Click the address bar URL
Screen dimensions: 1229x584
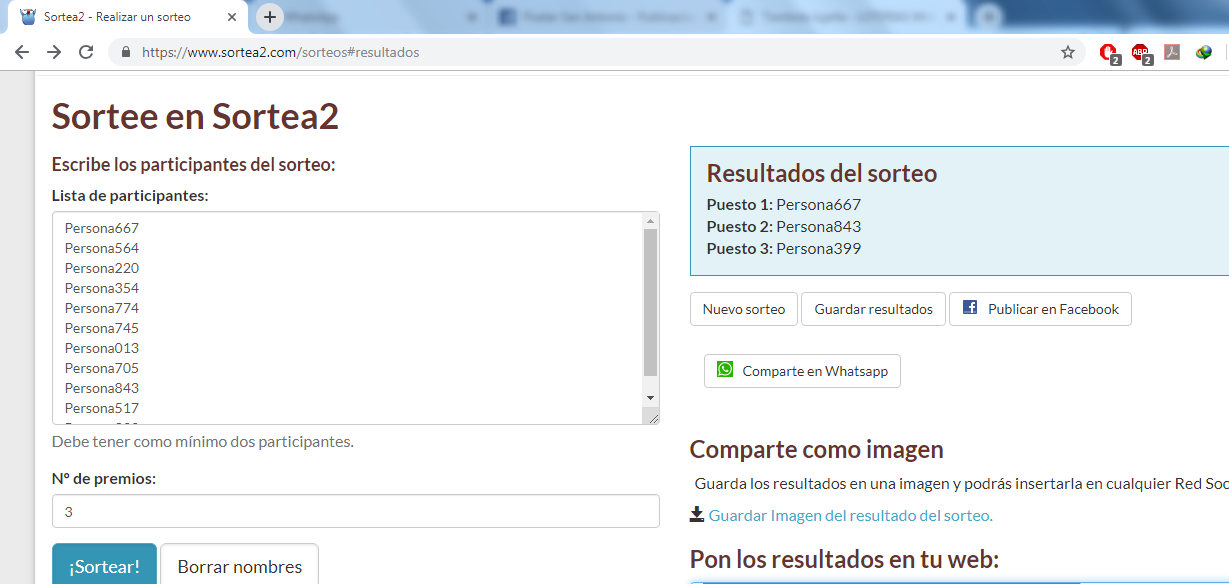[280, 52]
